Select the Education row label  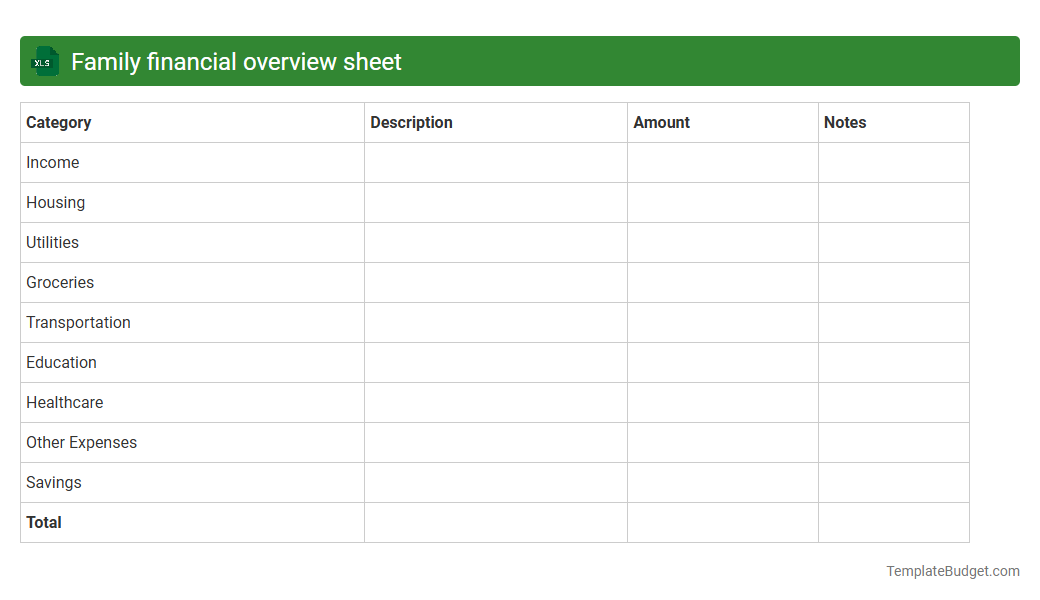pyautogui.click(x=61, y=362)
